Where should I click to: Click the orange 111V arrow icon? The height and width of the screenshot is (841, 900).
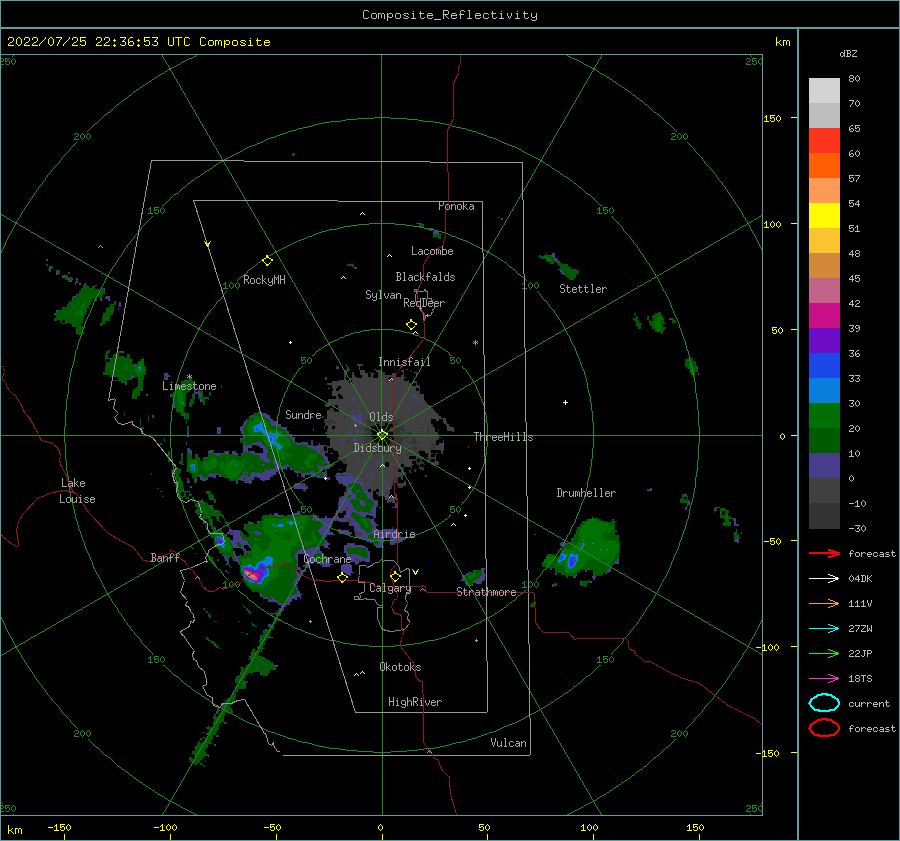[x=824, y=603]
